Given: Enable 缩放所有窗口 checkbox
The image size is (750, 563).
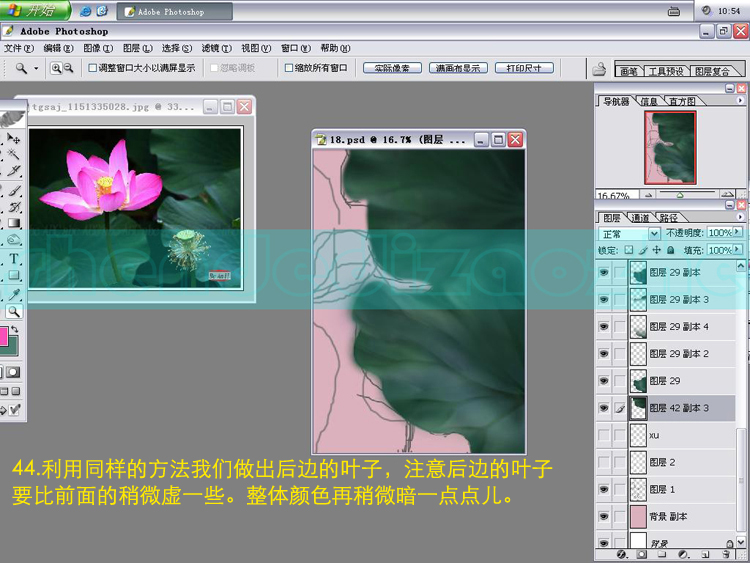Looking at the screenshot, I should 288,68.
